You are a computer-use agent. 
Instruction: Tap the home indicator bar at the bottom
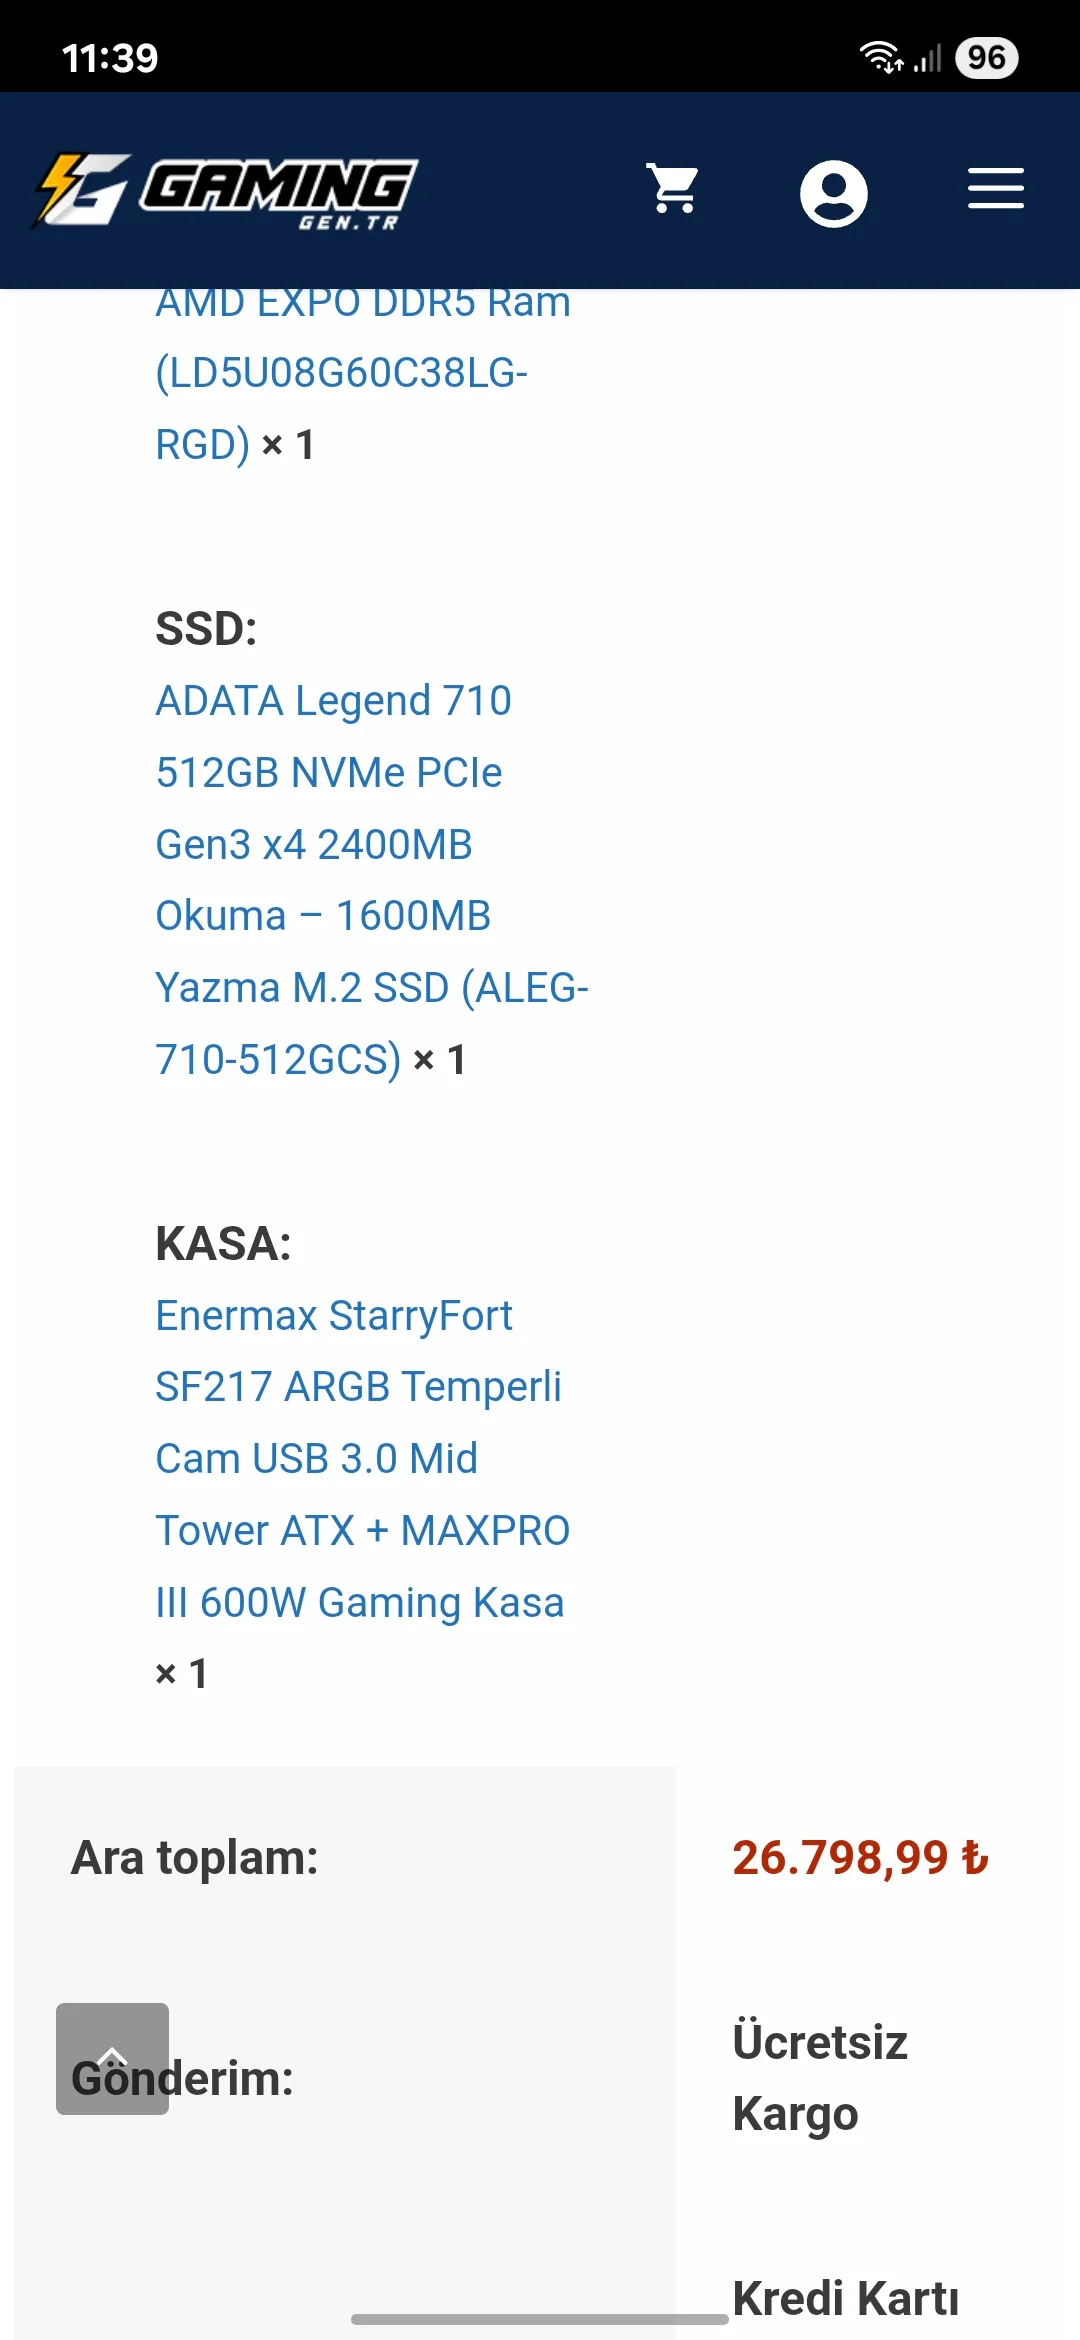click(540, 2319)
